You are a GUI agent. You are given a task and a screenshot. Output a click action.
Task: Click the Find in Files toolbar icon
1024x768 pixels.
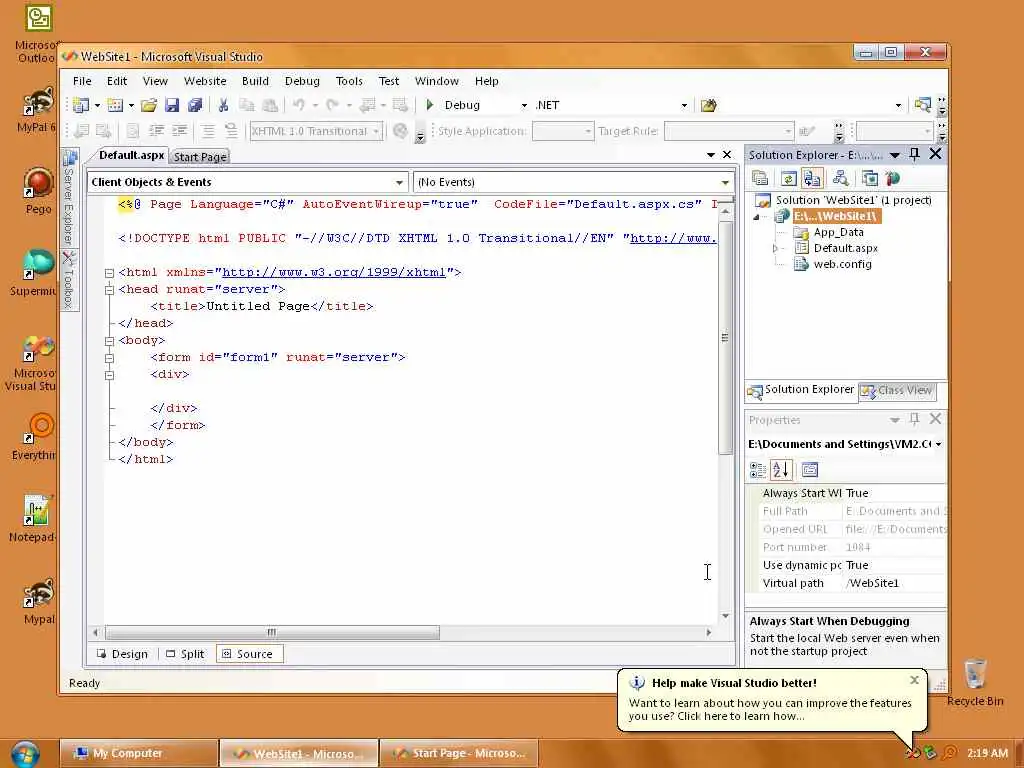(709, 105)
